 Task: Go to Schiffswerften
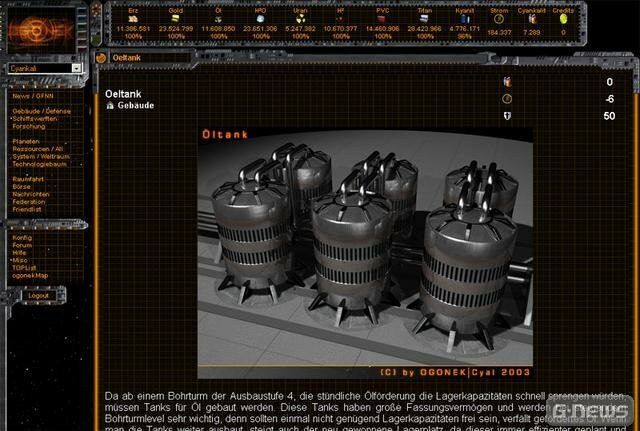click(x=35, y=119)
